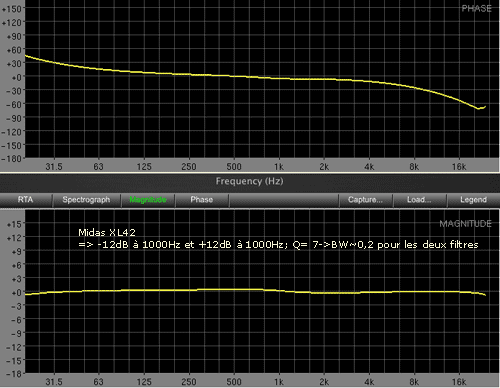Click the +15 magnitude axis label
Viewport: 500px width, 388px height.
tap(14, 224)
